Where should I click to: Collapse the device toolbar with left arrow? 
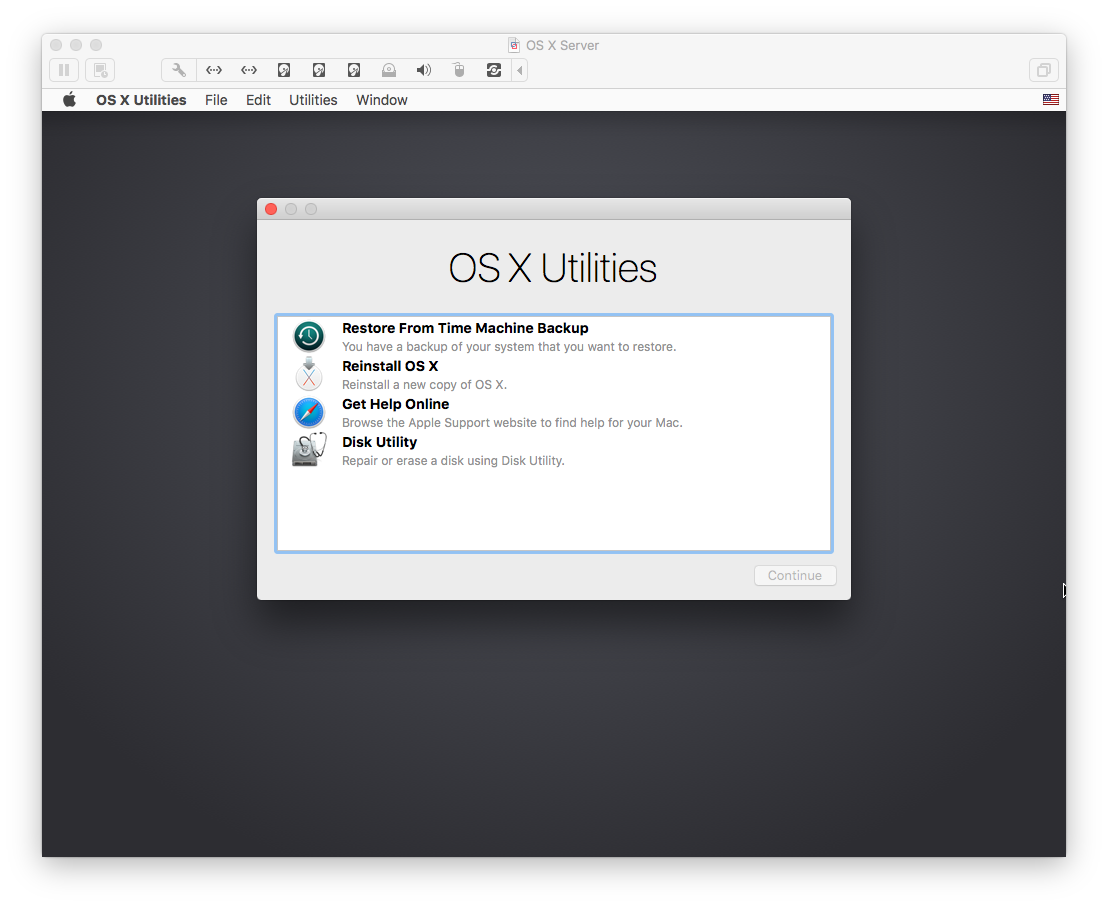coord(520,70)
